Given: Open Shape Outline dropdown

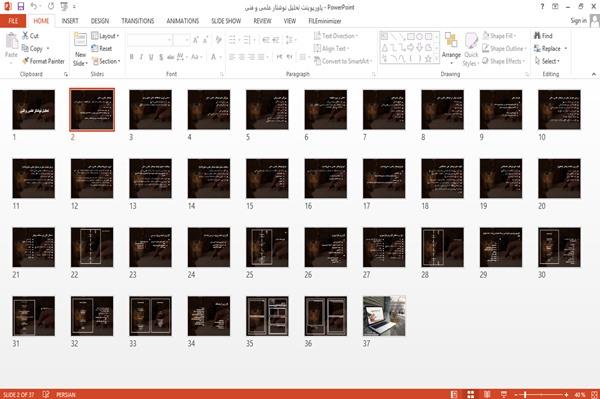Looking at the screenshot, I should 504,48.
